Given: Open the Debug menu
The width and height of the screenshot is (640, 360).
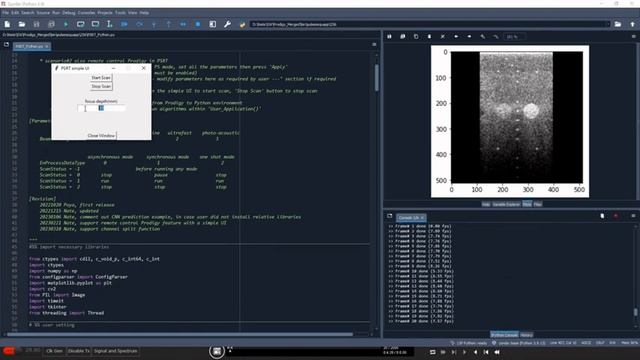Looking at the screenshot, I should click(x=69, y=13).
